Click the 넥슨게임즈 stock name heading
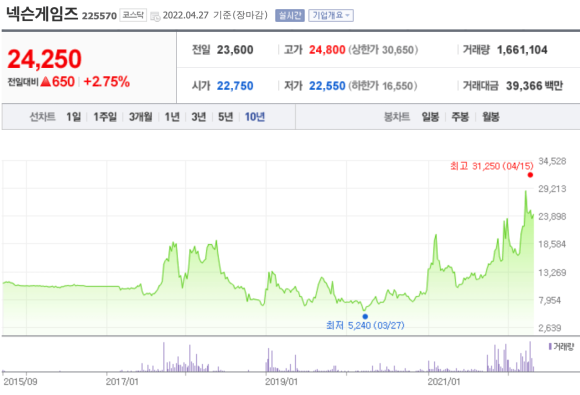Image resolution: width=580 pixels, height=395 pixels. click(x=42, y=14)
